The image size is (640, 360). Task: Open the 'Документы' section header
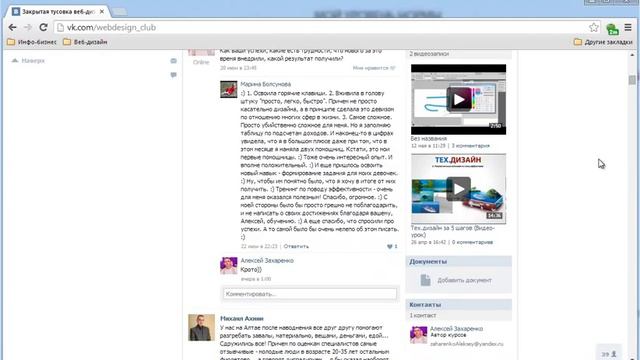point(458,261)
